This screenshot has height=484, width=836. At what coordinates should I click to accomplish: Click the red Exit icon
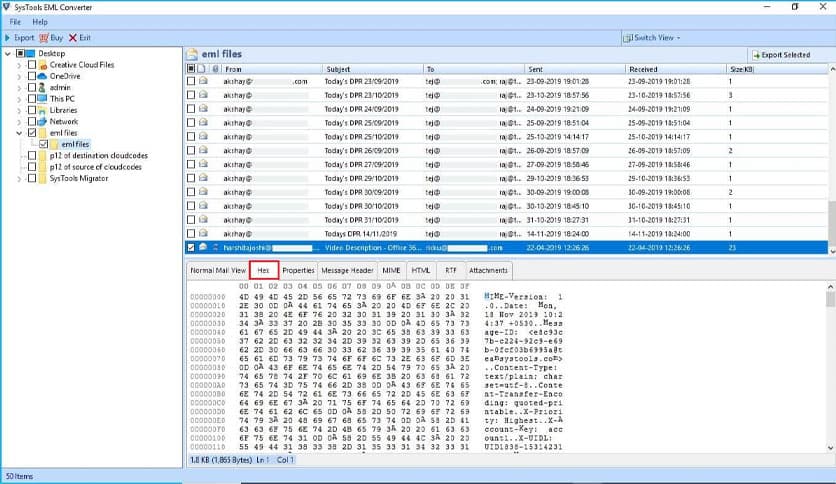coord(73,38)
